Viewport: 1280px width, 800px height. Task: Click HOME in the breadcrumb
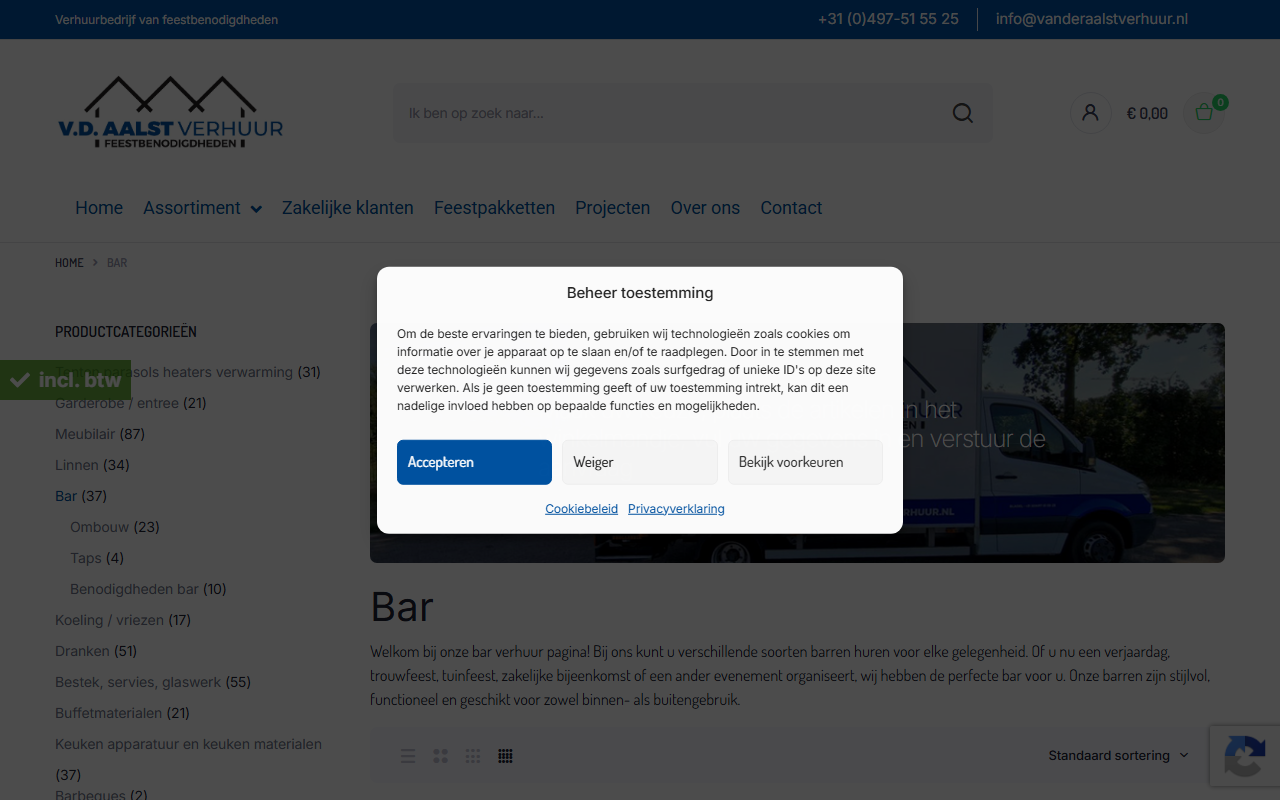tap(69, 263)
